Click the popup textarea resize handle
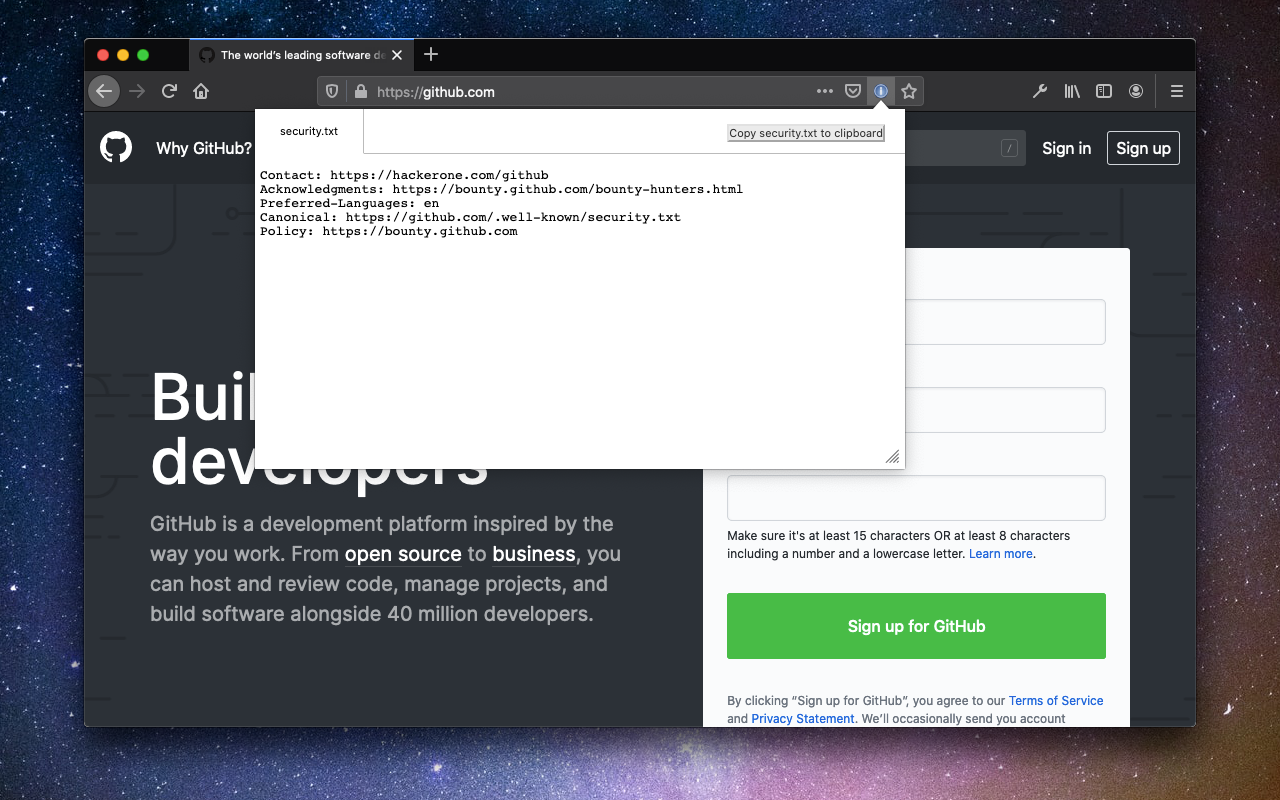Screen dimensions: 1280x800 (x=892, y=457)
